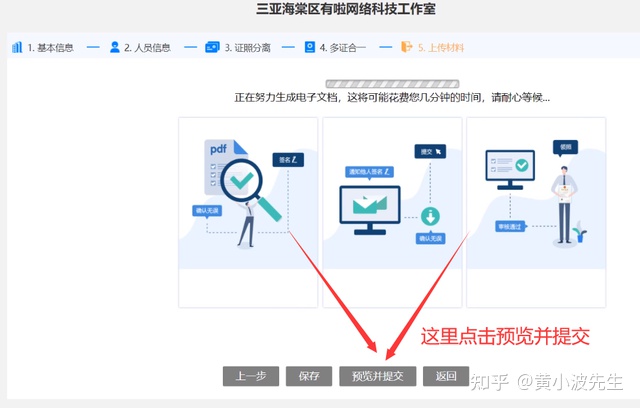640x408 pixels.
Task: Go to step 1. 基本信息 tab
Action: (x=50, y=48)
